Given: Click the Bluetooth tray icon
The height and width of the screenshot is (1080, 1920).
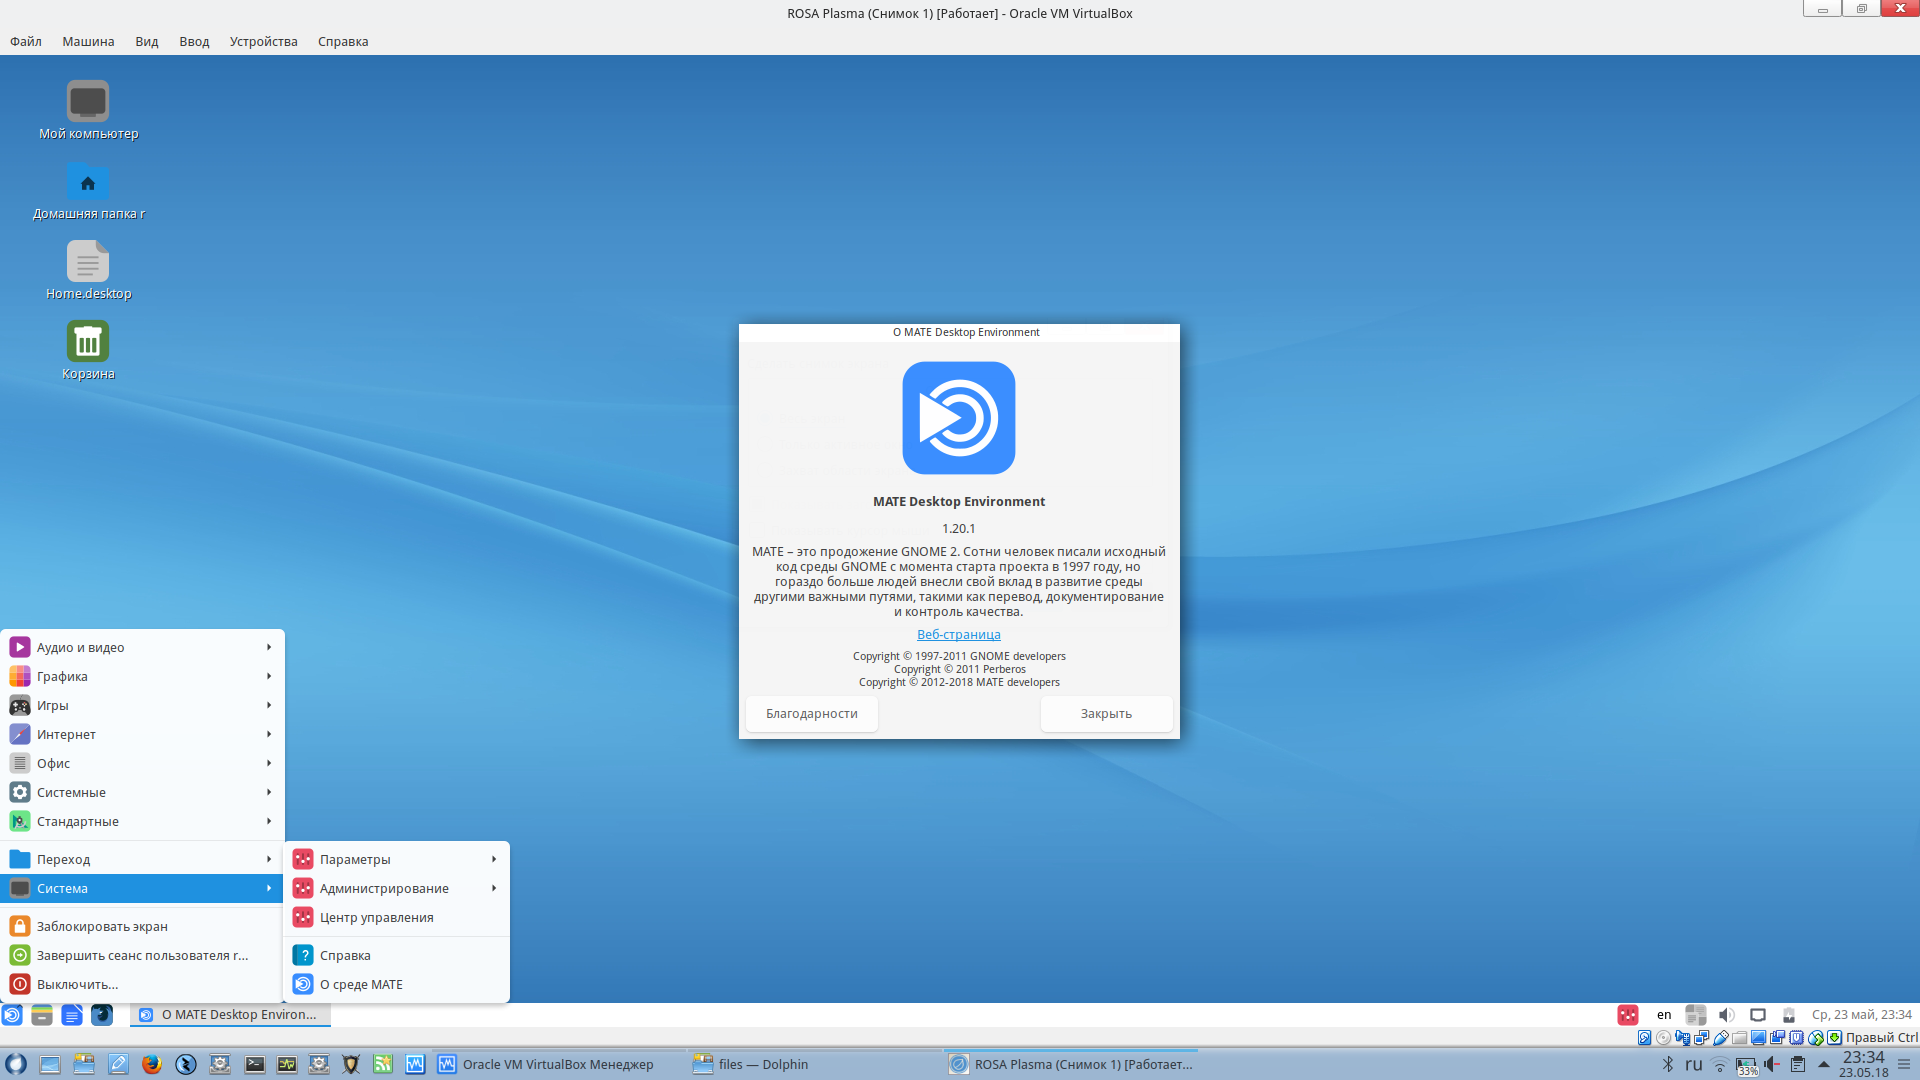Looking at the screenshot, I should pyautogui.click(x=1667, y=1064).
